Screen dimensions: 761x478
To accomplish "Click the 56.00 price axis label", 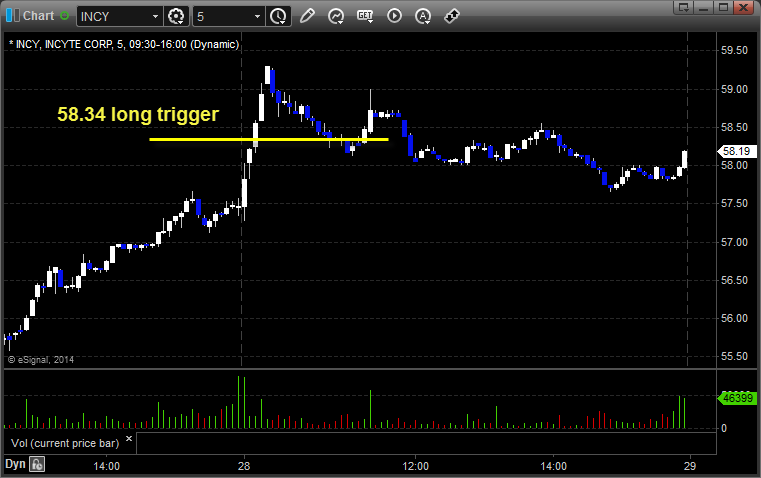I will pos(734,318).
